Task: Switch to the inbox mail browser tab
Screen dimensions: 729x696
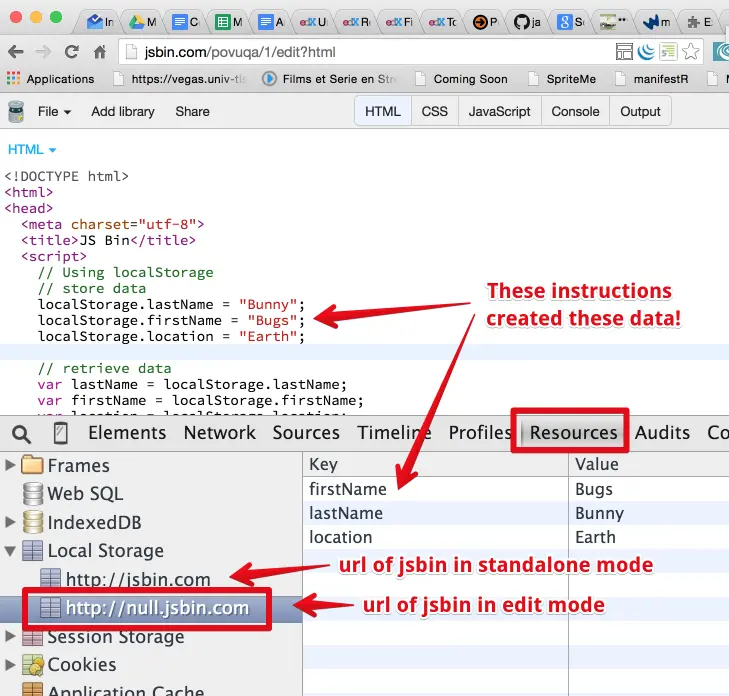Action: tap(101, 22)
